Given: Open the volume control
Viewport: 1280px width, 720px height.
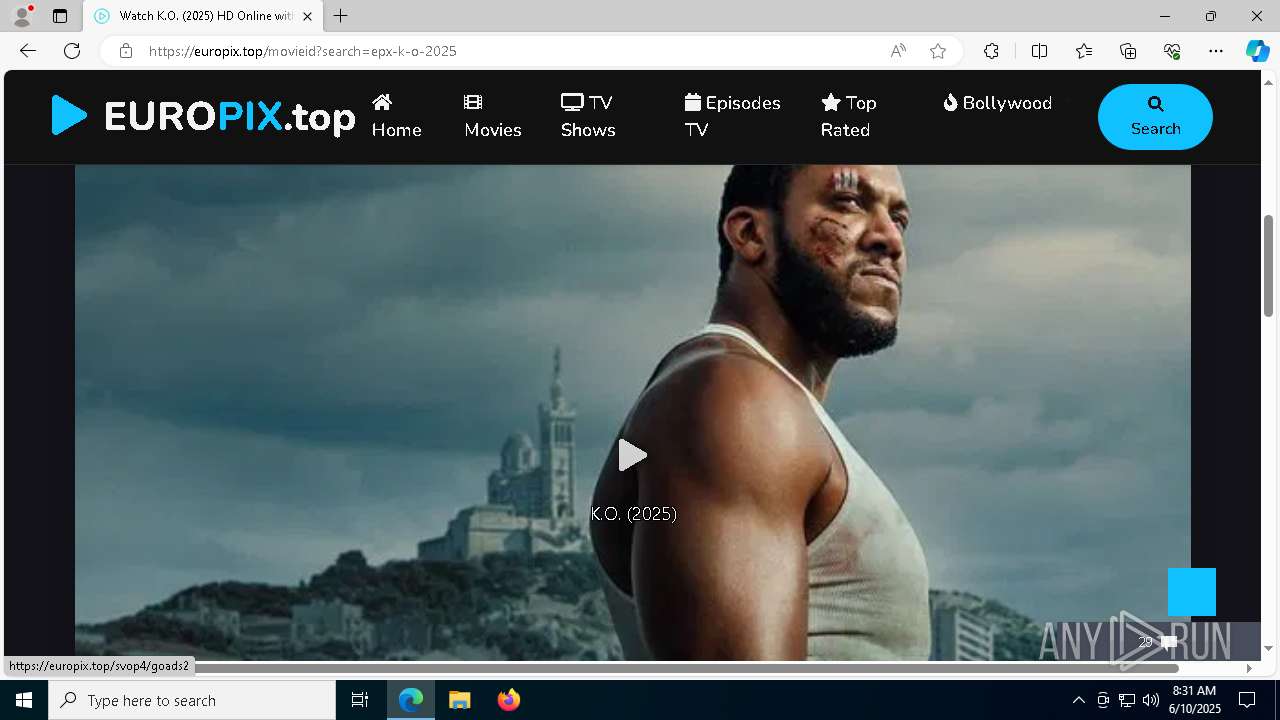Looking at the screenshot, I should (1151, 700).
